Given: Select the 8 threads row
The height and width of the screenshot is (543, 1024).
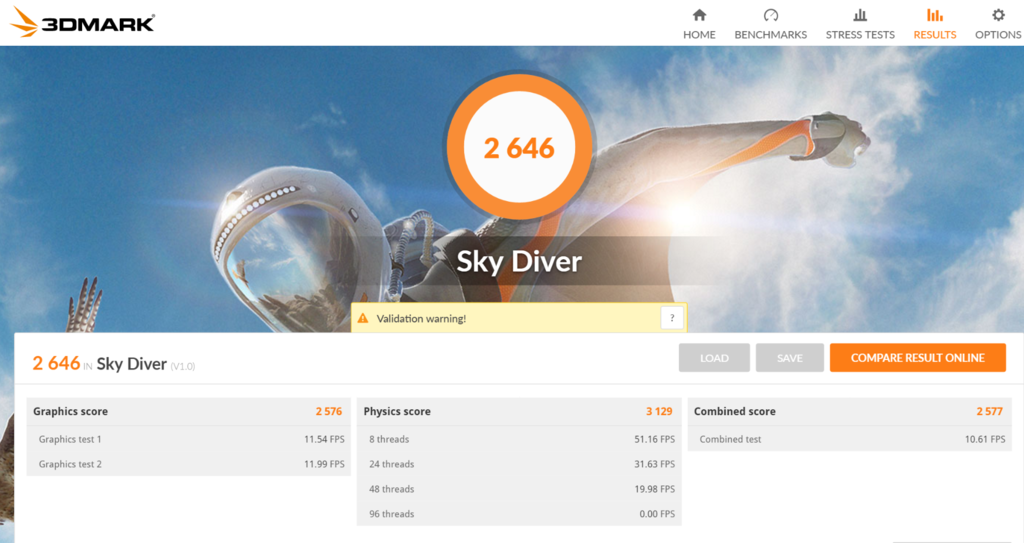Looking at the screenshot, I should [519, 439].
